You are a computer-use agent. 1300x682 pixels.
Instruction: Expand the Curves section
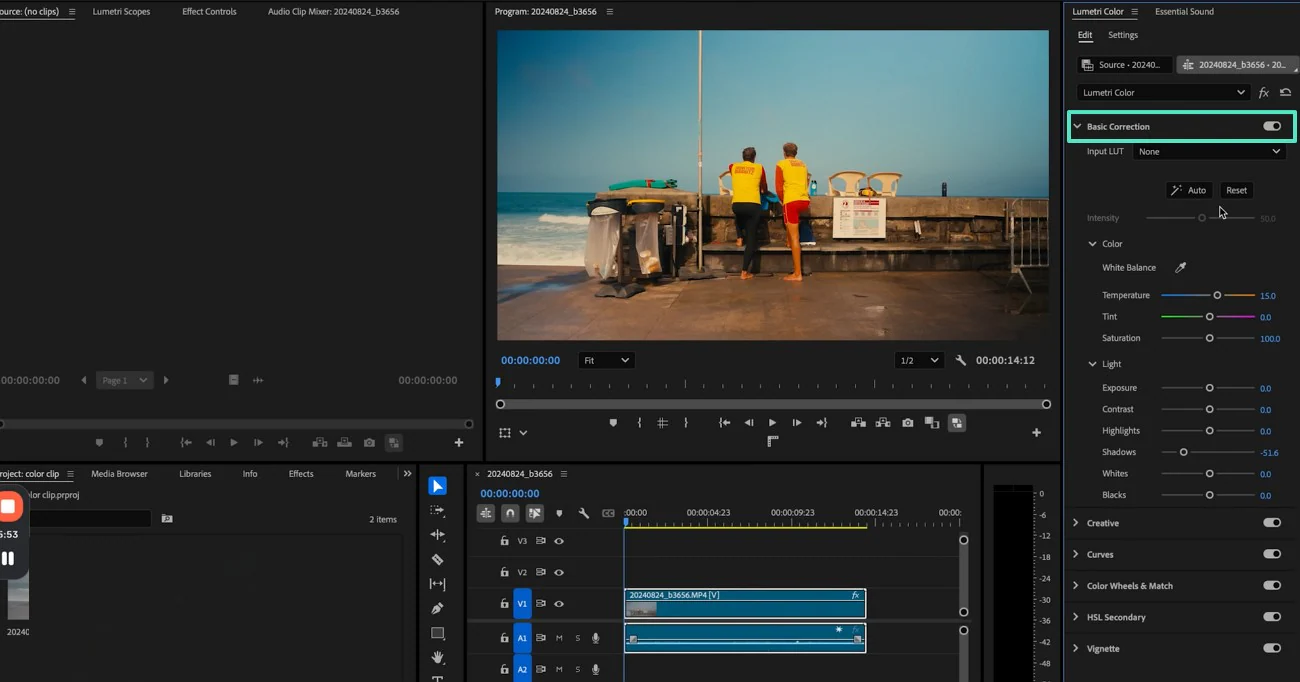pos(1076,554)
